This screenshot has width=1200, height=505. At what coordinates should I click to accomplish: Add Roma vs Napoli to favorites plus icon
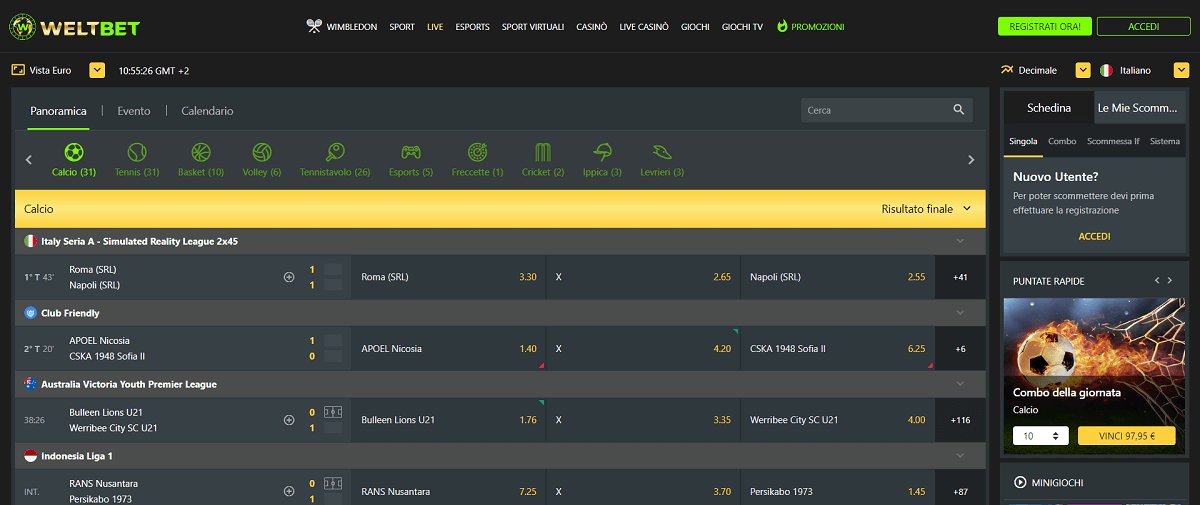click(289, 277)
